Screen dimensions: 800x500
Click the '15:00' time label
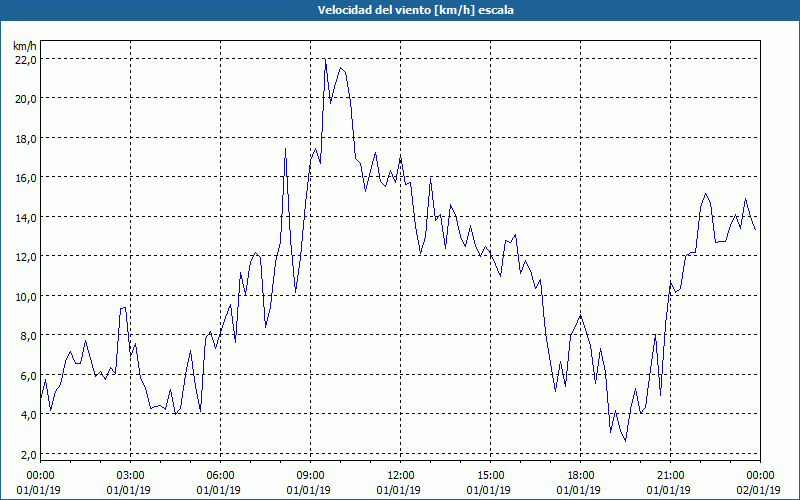490,476
